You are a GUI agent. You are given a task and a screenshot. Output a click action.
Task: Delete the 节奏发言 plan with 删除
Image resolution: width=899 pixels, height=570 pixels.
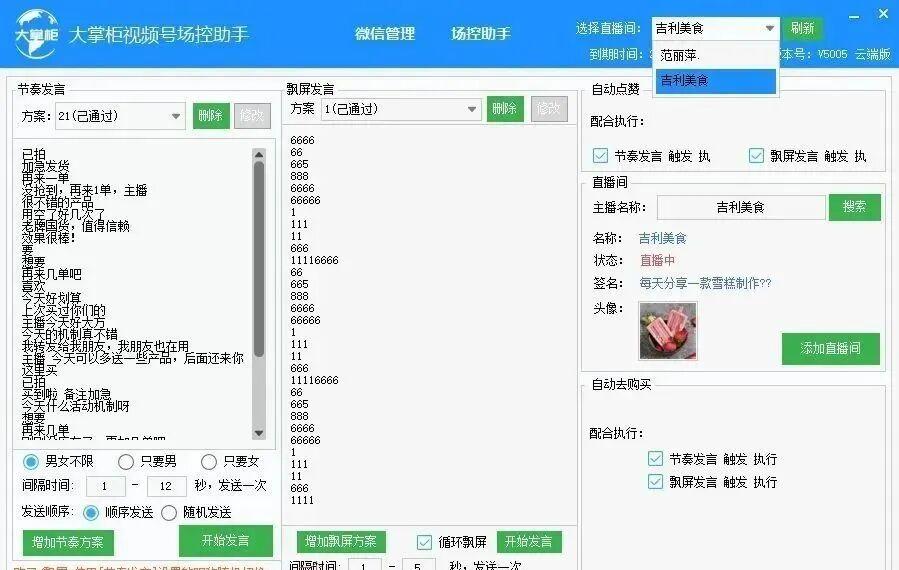[x=211, y=116]
